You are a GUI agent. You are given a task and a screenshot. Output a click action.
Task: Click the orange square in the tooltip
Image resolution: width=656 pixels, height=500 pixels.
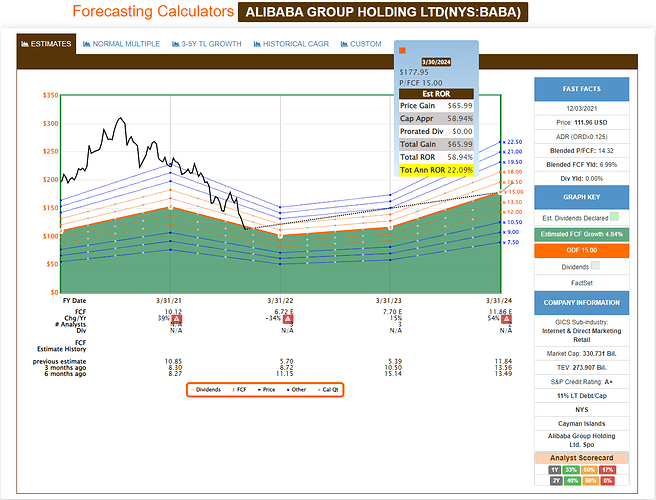point(402,51)
